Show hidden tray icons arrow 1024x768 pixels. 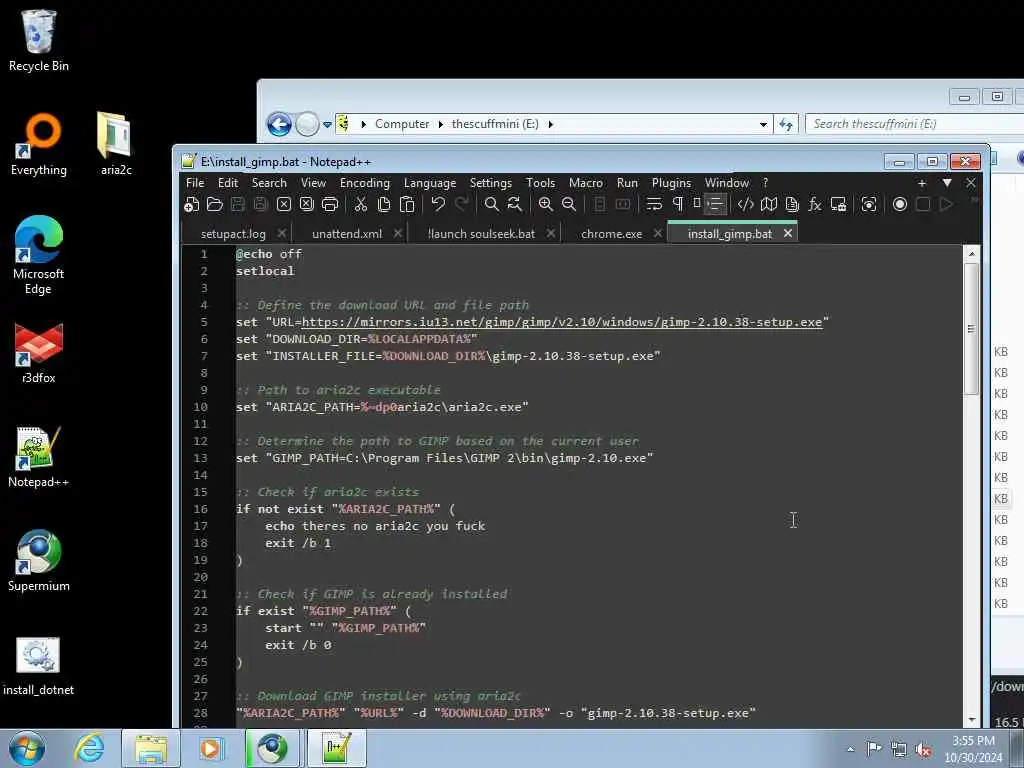click(x=850, y=749)
